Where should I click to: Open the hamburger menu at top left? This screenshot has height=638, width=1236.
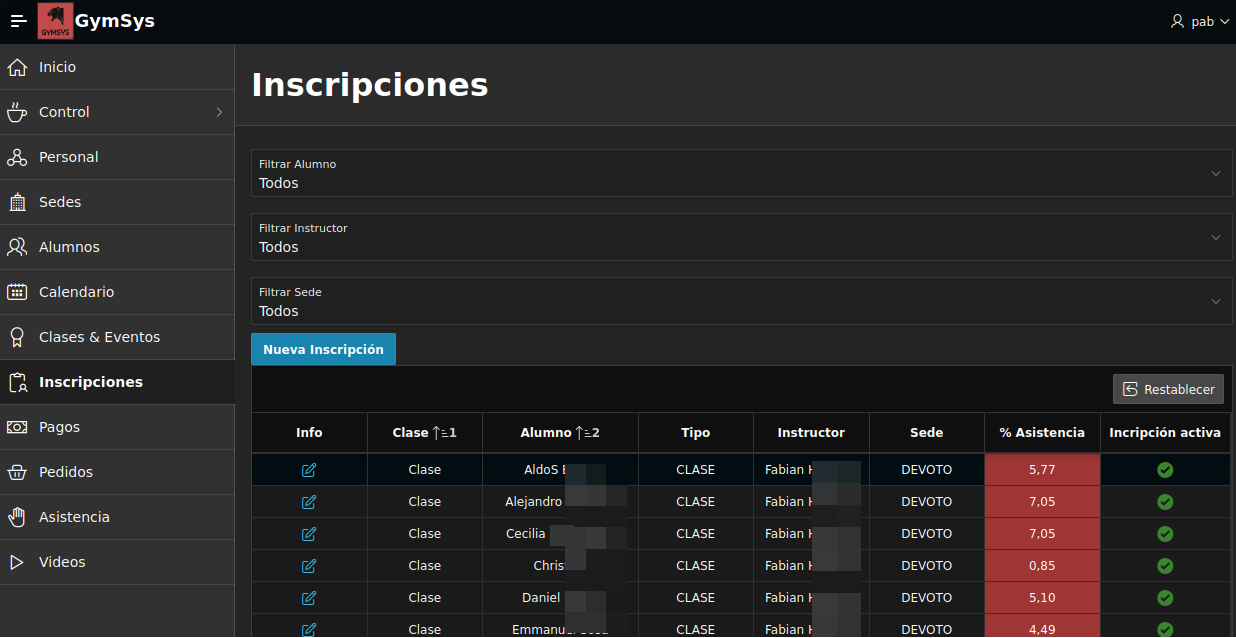[x=17, y=20]
